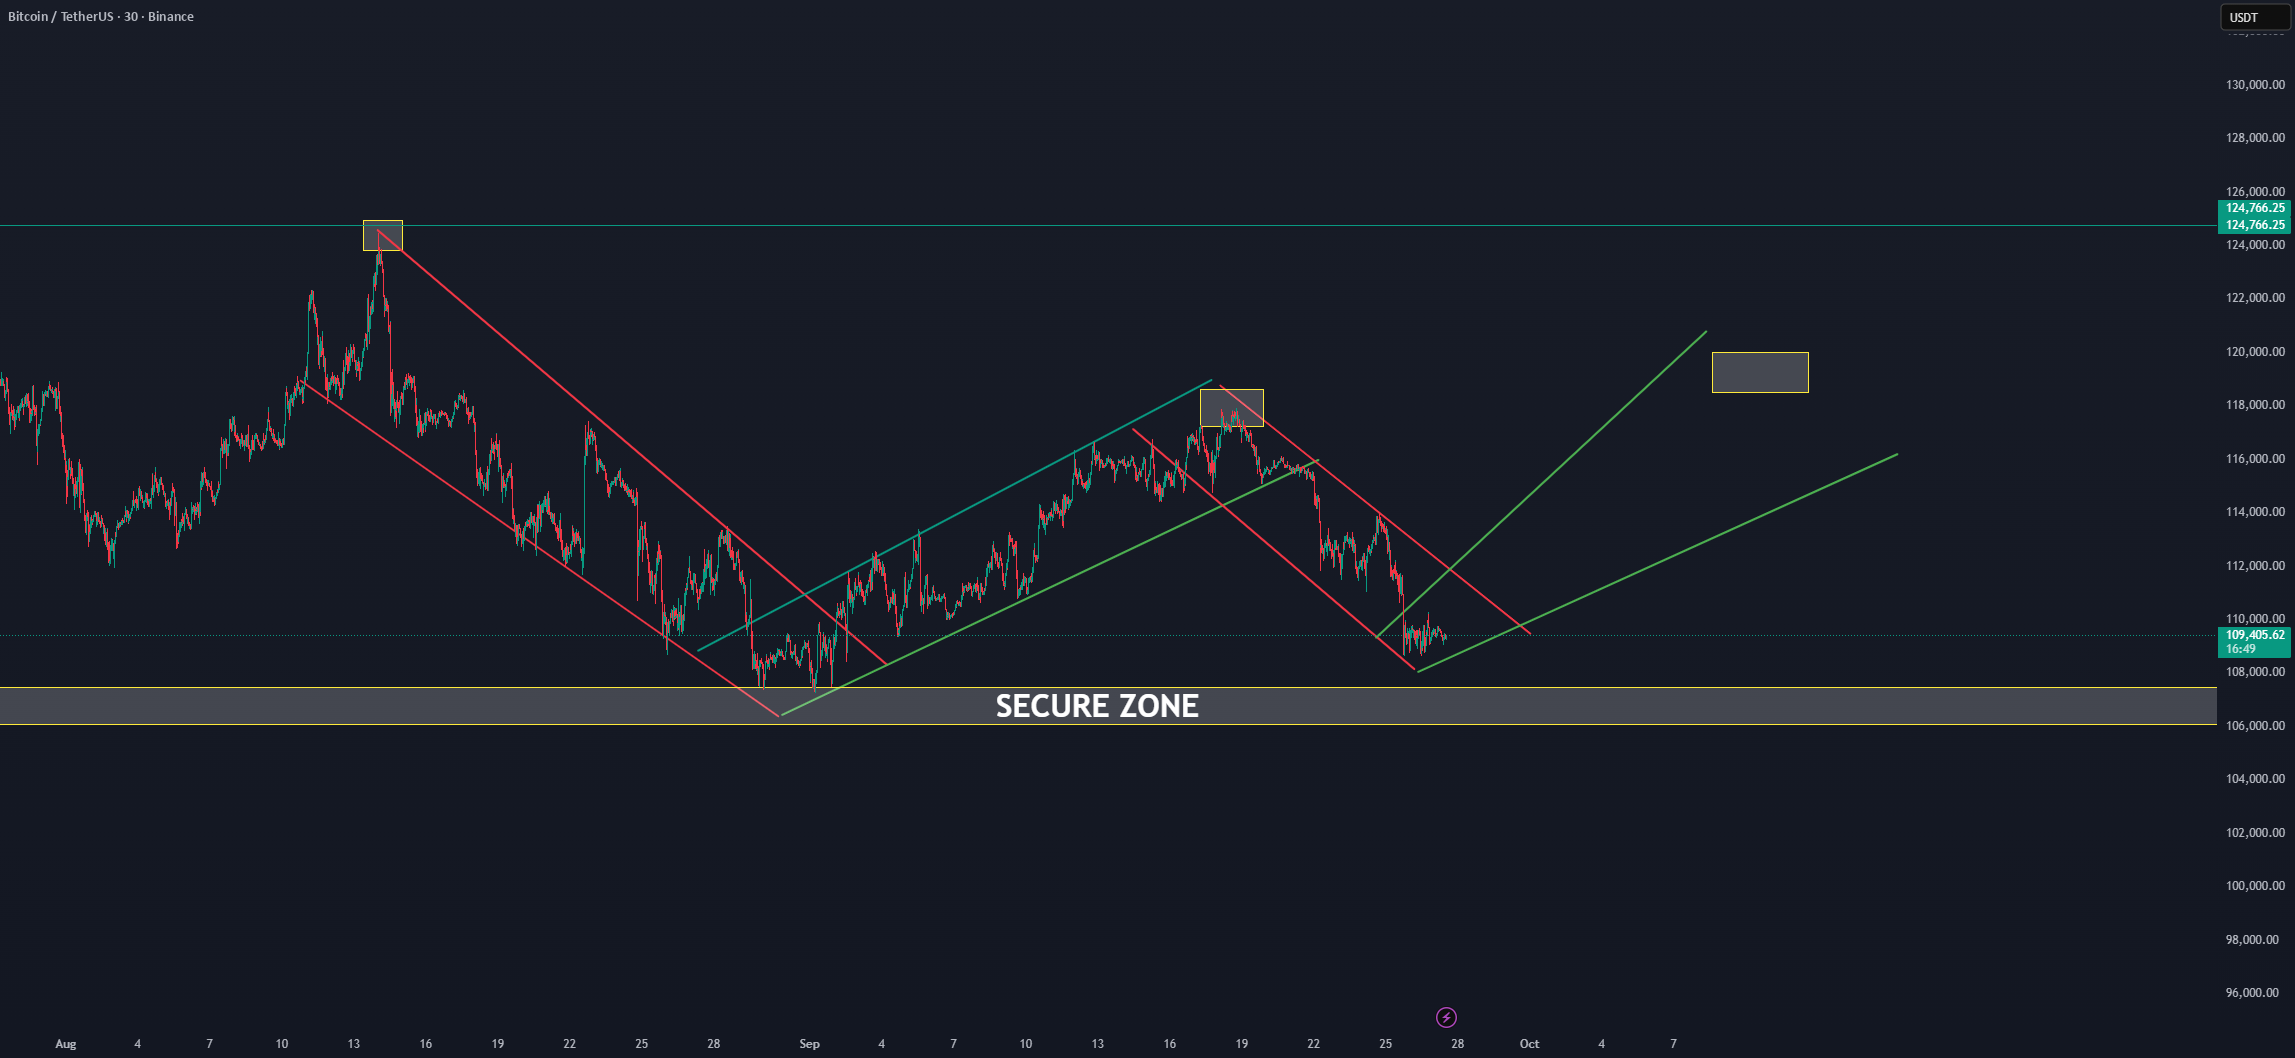
Task: Click the Oct label on time axis
Action: [x=1529, y=1044]
